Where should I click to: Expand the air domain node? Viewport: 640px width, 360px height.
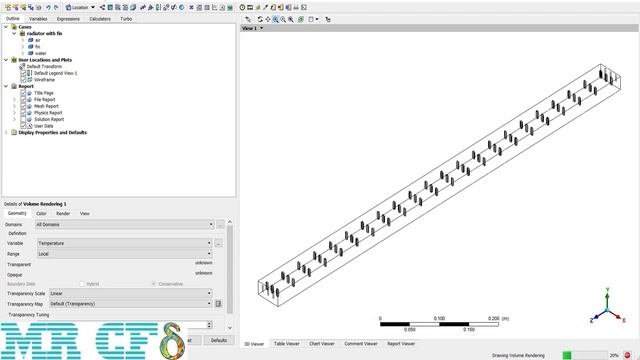(23, 40)
